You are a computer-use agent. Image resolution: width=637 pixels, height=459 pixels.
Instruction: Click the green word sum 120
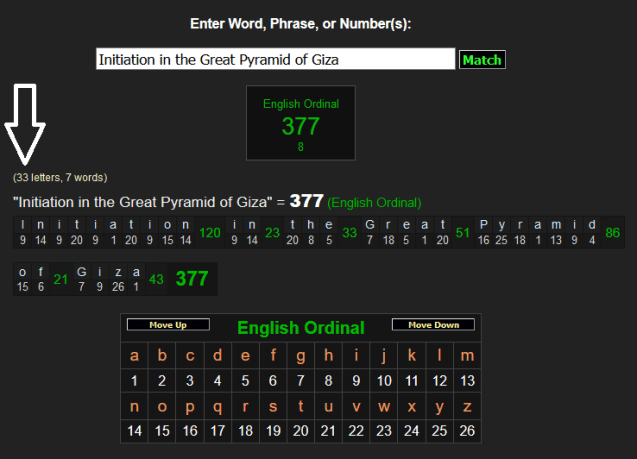[x=210, y=233]
